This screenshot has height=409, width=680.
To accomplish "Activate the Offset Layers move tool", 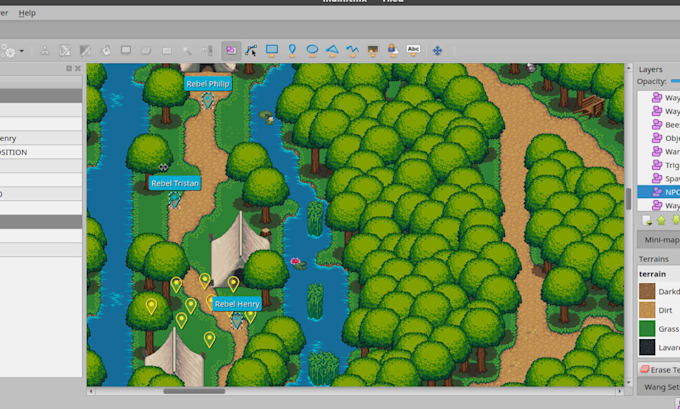I will pyautogui.click(x=437, y=51).
